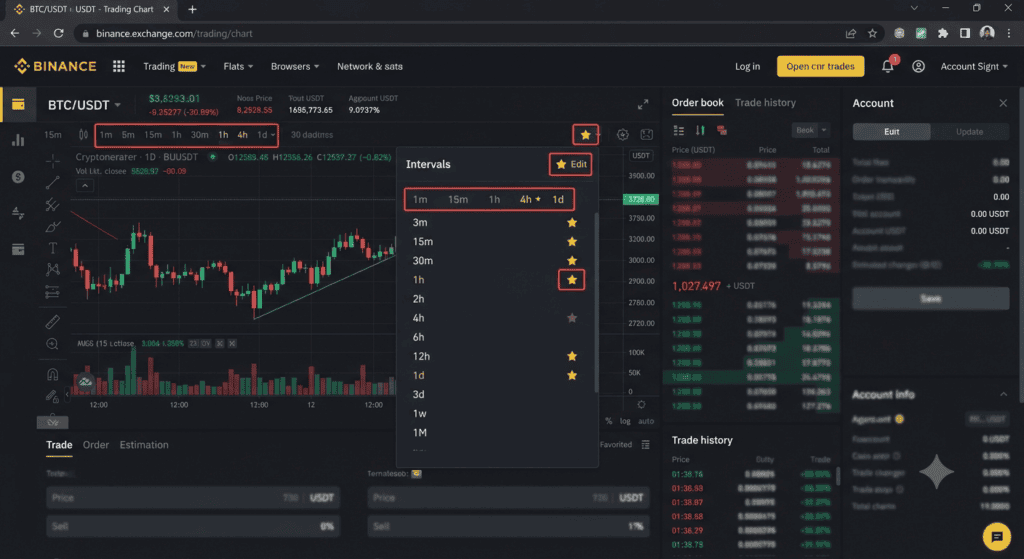Image resolution: width=1024 pixels, height=559 pixels.
Task: Switch order book to sell-only view icon
Action: pos(722,131)
